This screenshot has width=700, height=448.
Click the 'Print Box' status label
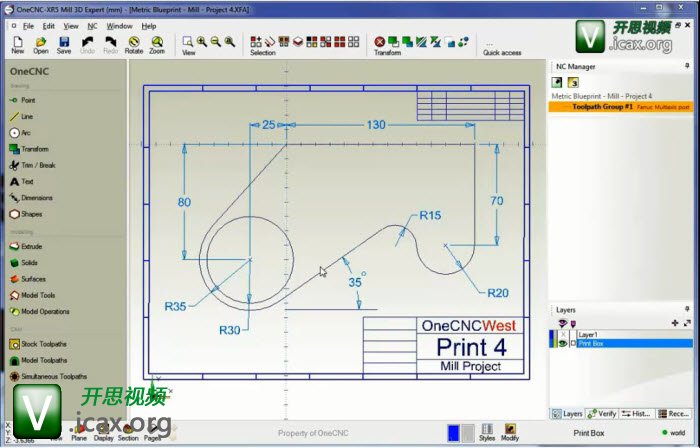pos(589,433)
